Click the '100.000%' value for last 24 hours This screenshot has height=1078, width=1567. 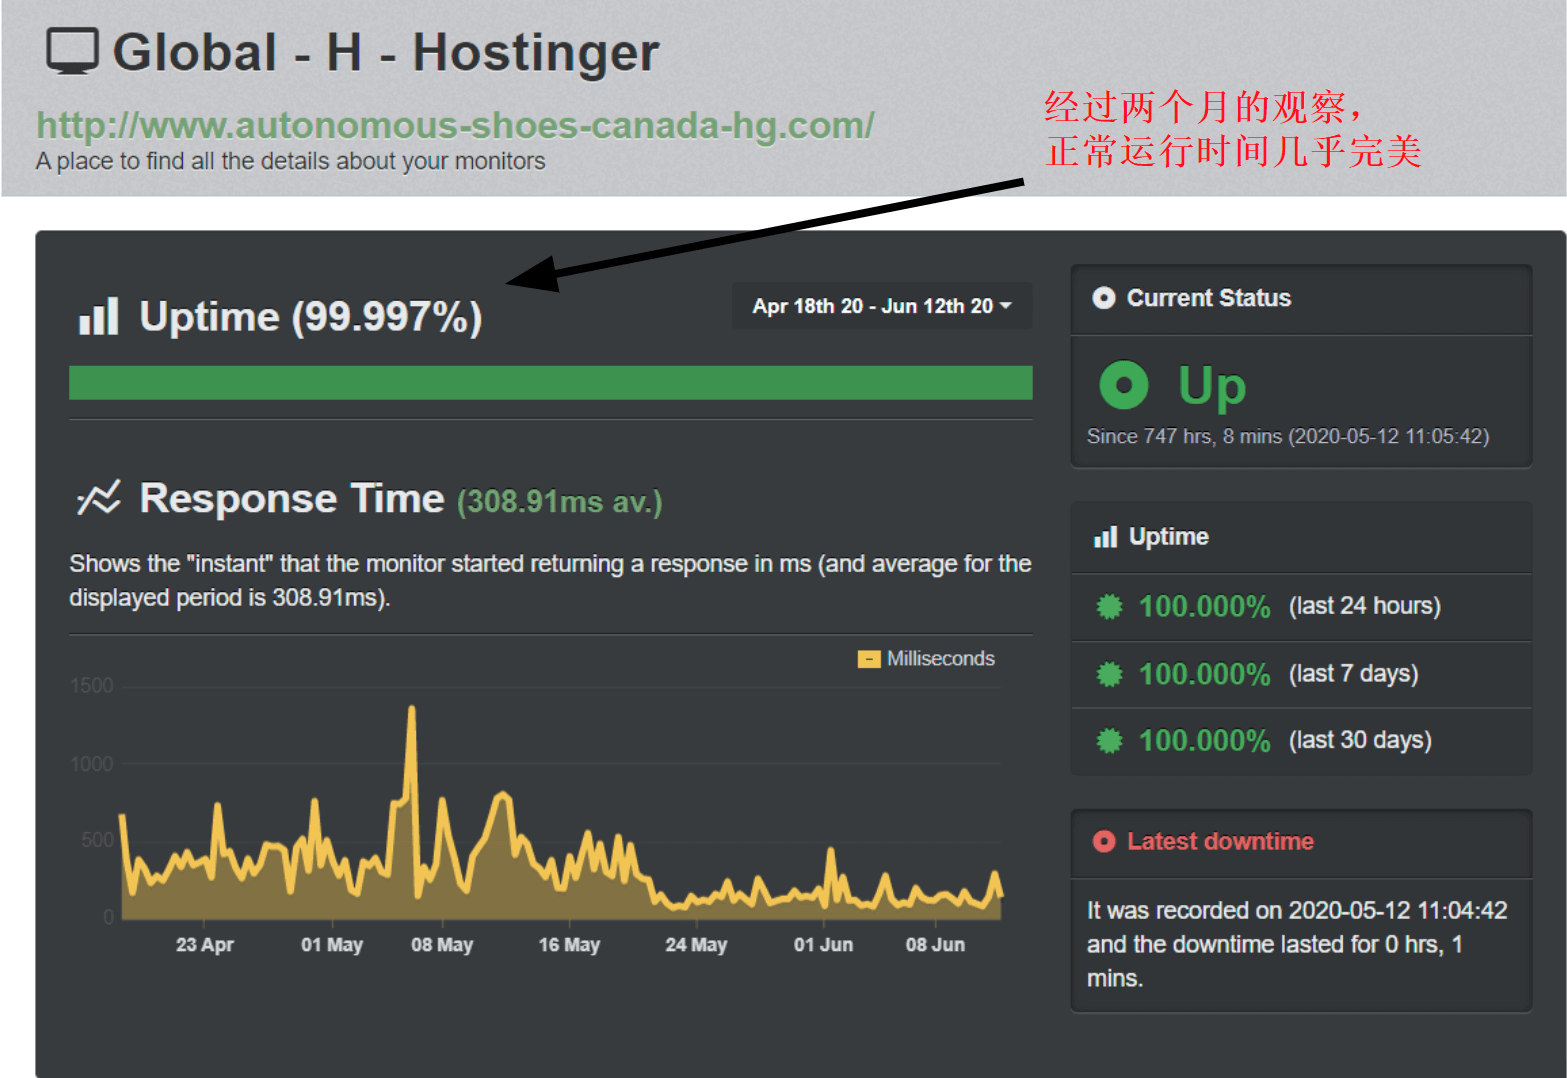click(x=1204, y=606)
